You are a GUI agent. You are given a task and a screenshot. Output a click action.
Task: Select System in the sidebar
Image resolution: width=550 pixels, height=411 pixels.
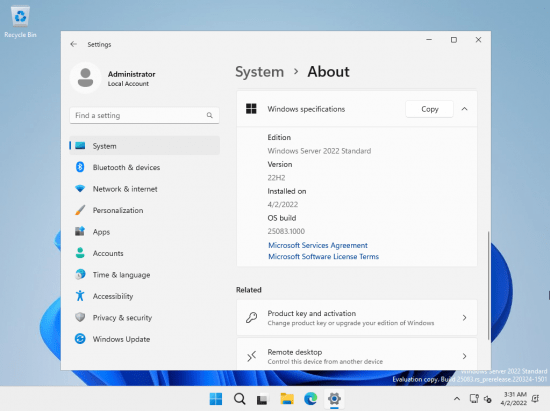tap(145, 146)
